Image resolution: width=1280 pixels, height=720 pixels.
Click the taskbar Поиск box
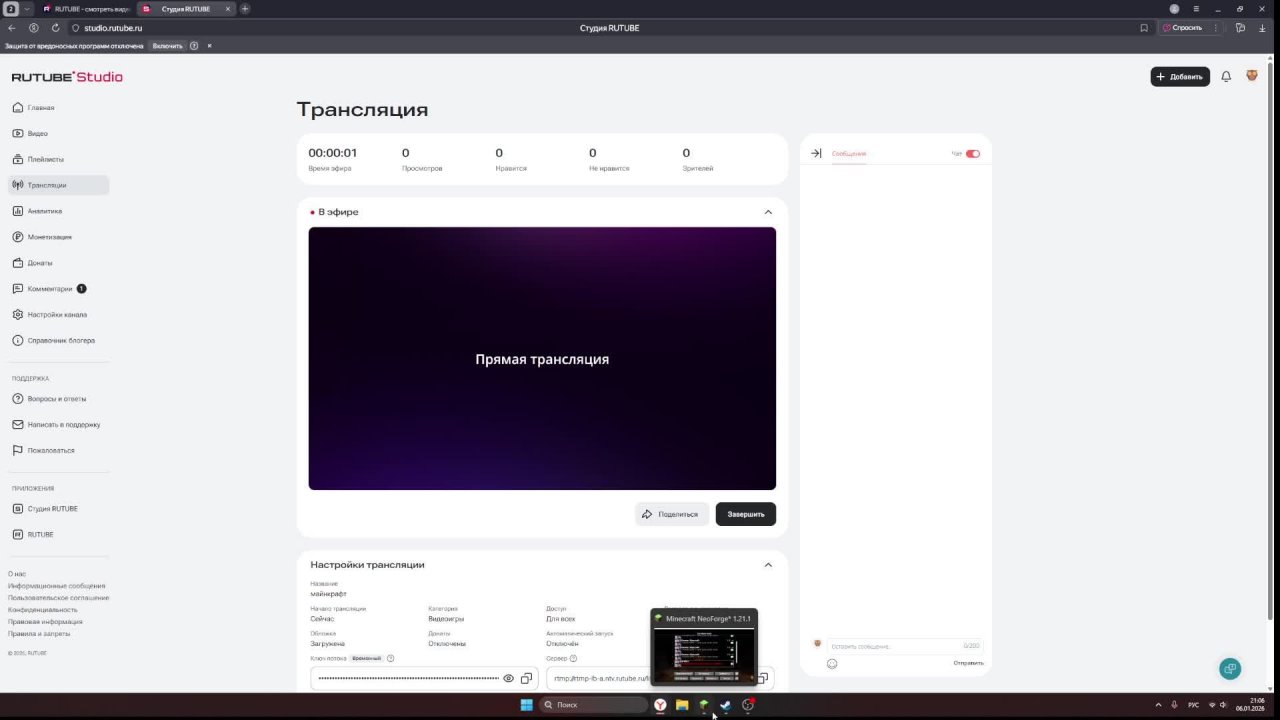[592, 705]
